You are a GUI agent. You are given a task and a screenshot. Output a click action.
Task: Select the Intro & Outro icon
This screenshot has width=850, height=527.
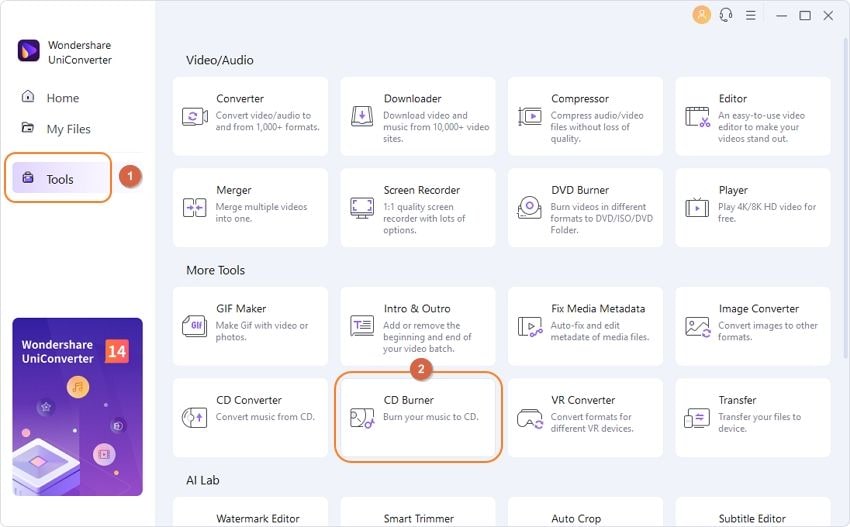362,326
